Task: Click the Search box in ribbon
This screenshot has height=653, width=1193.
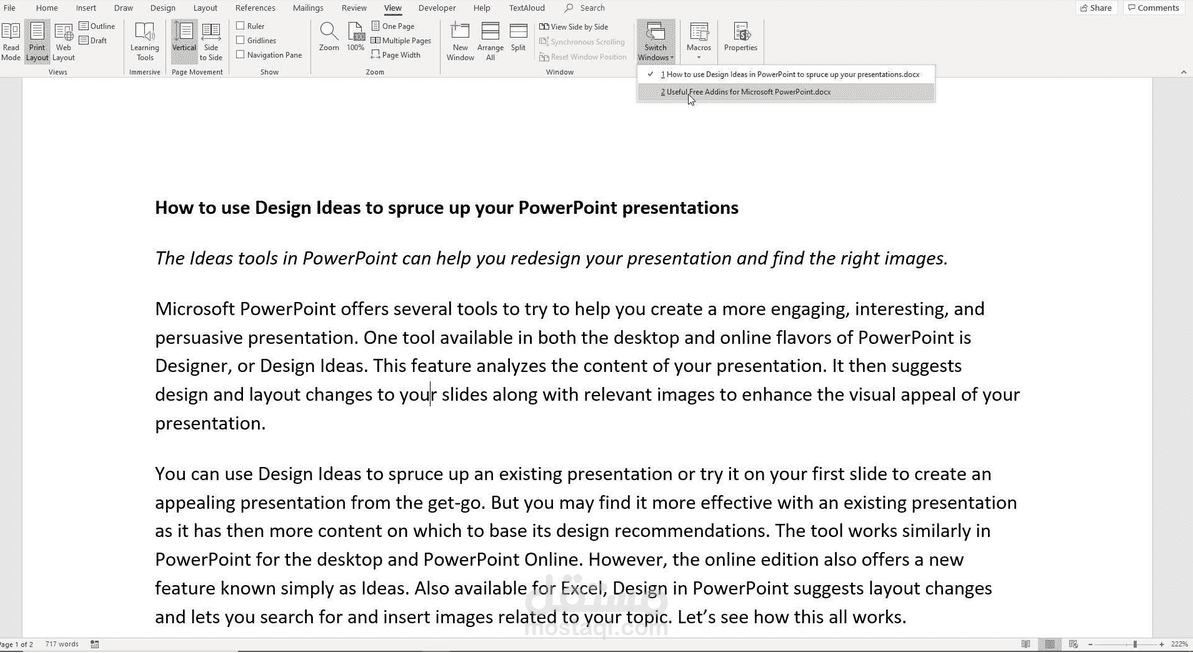Action: pos(585,8)
